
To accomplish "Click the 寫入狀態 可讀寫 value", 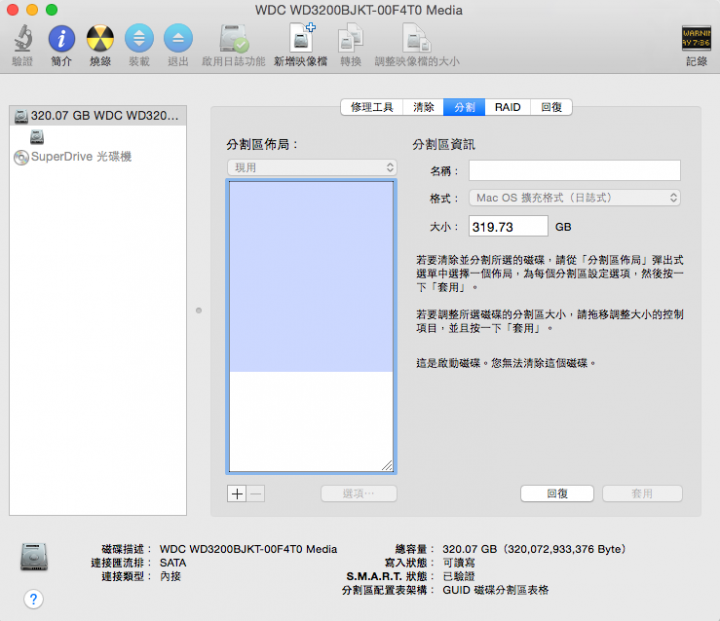I will click(459, 563).
